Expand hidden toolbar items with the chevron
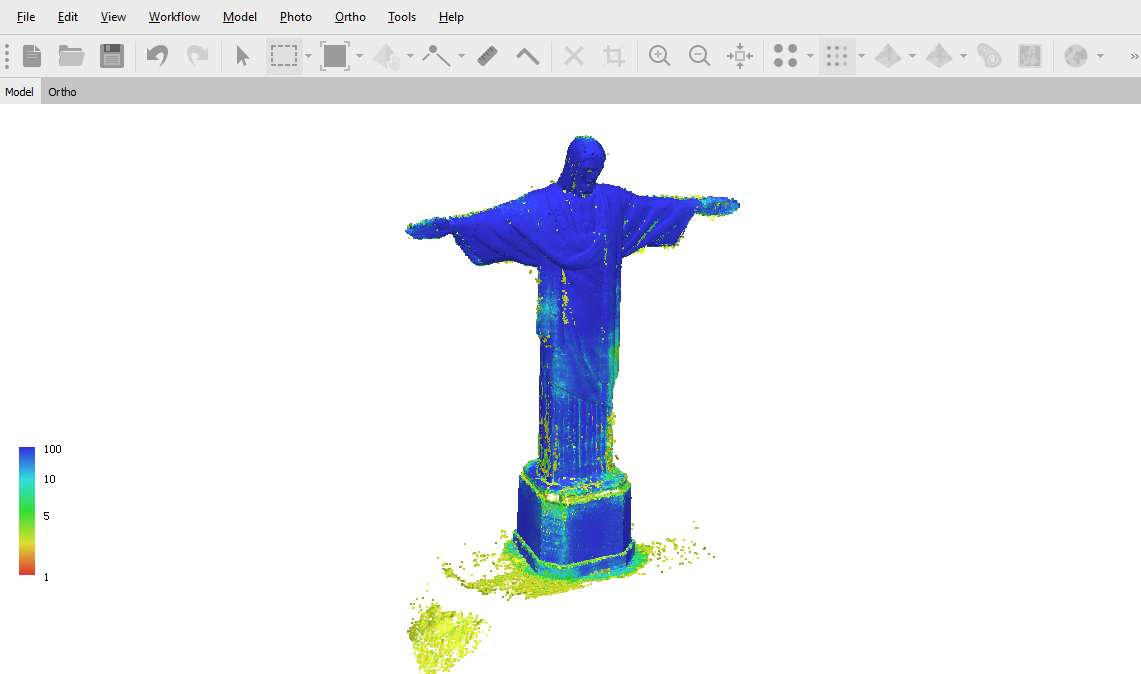This screenshot has height=674, width=1141. 1134,56
